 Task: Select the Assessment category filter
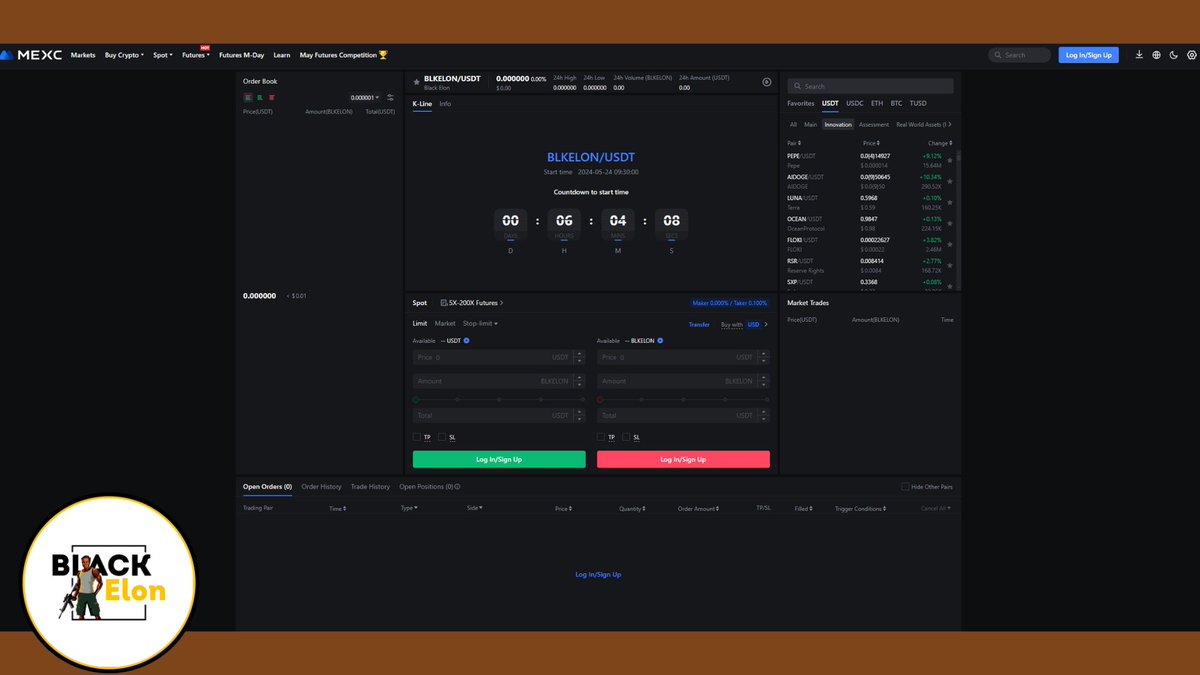[873, 125]
